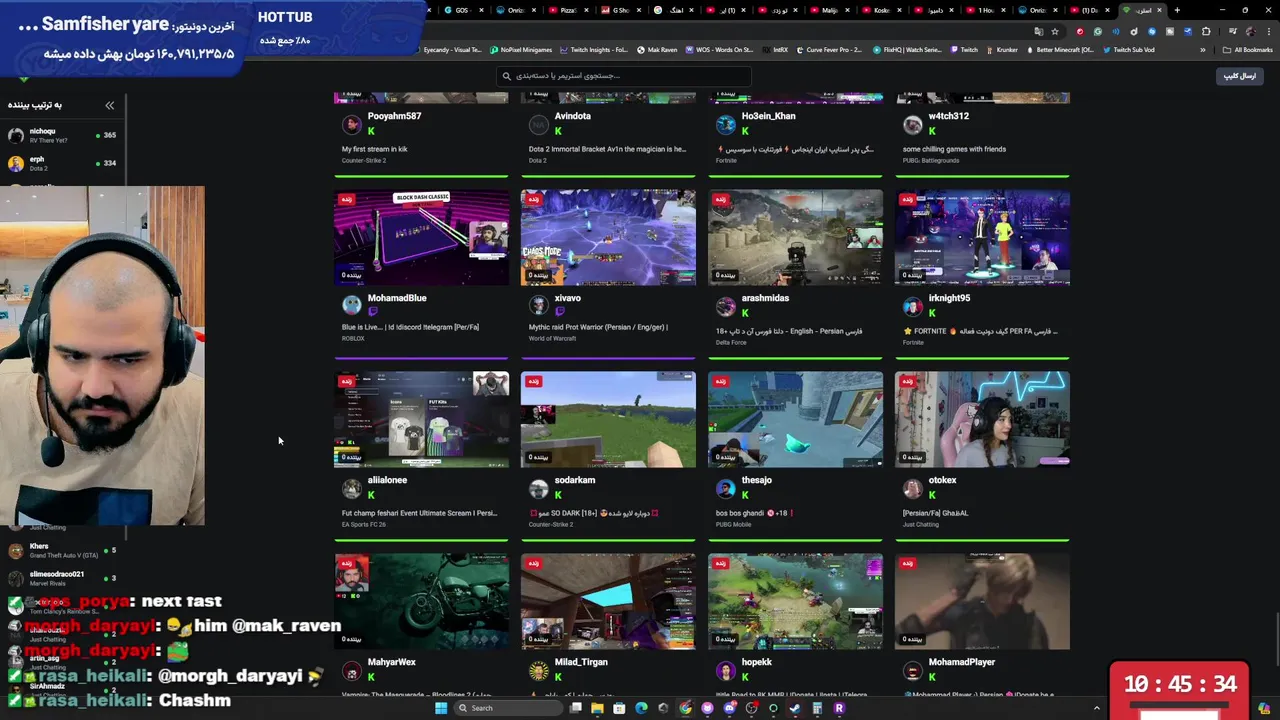The image size is (1280, 720).
Task: Expand the bookmarks overflow chevron
Action: (1203, 49)
